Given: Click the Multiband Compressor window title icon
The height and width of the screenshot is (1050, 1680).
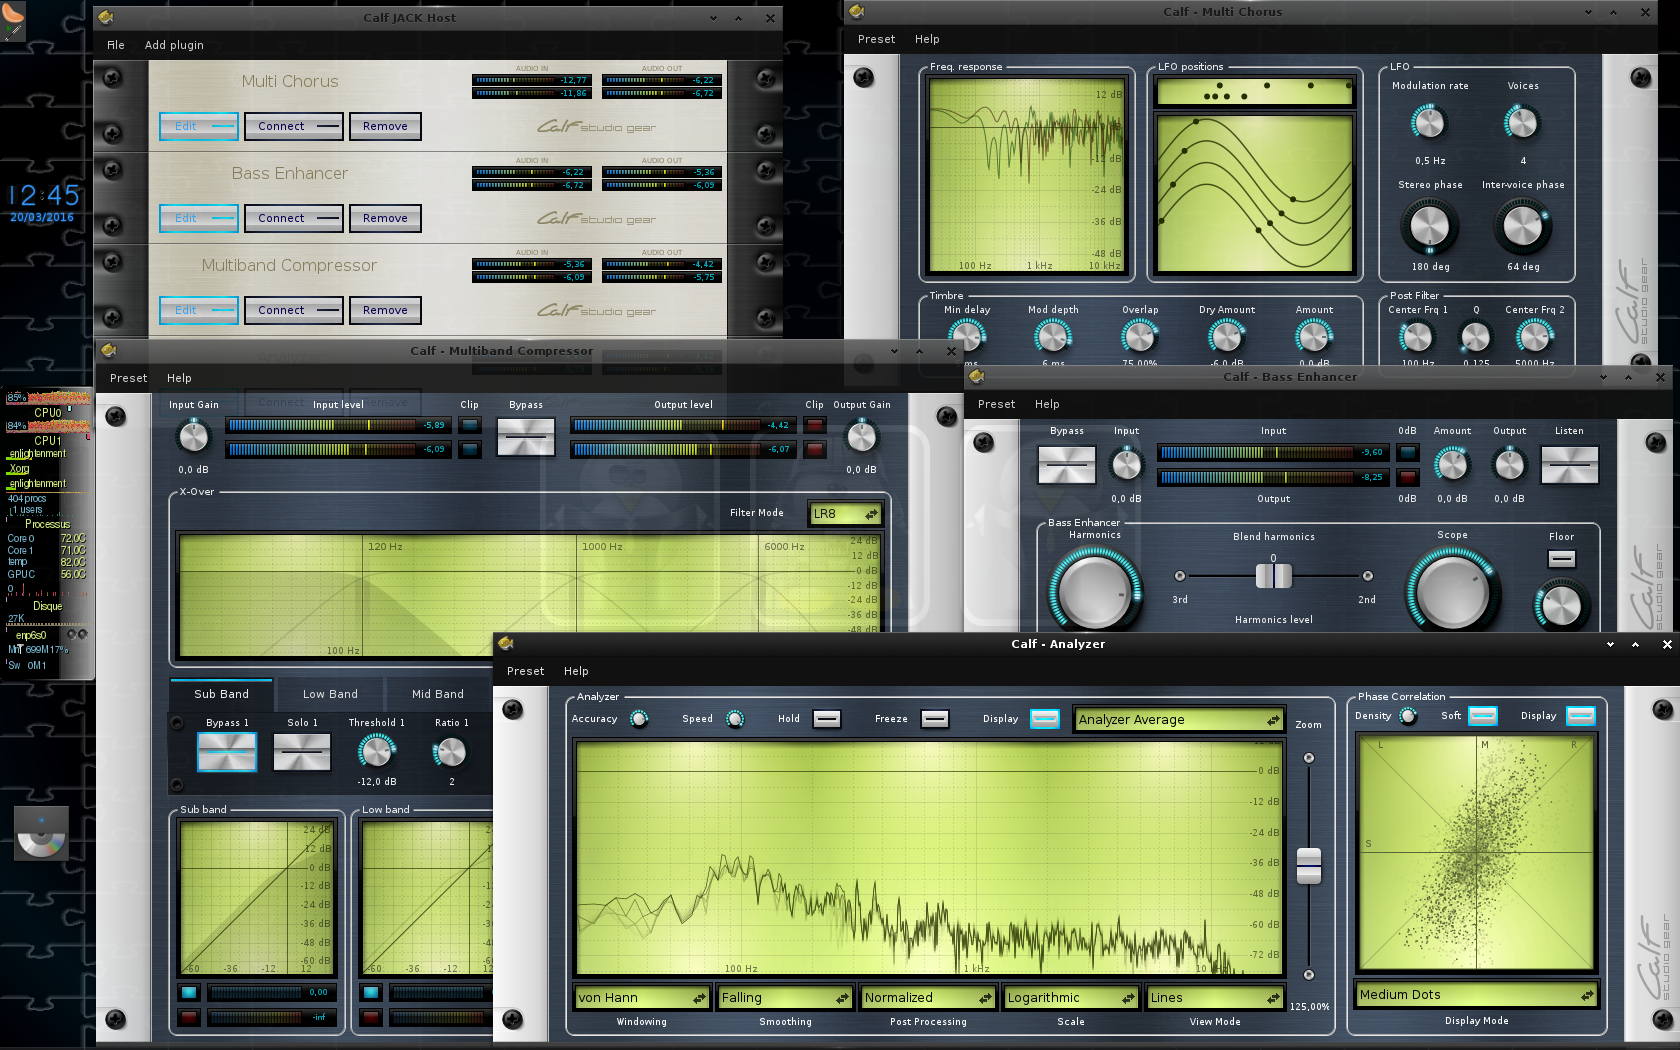Looking at the screenshot, I should (x=109, y=350).
